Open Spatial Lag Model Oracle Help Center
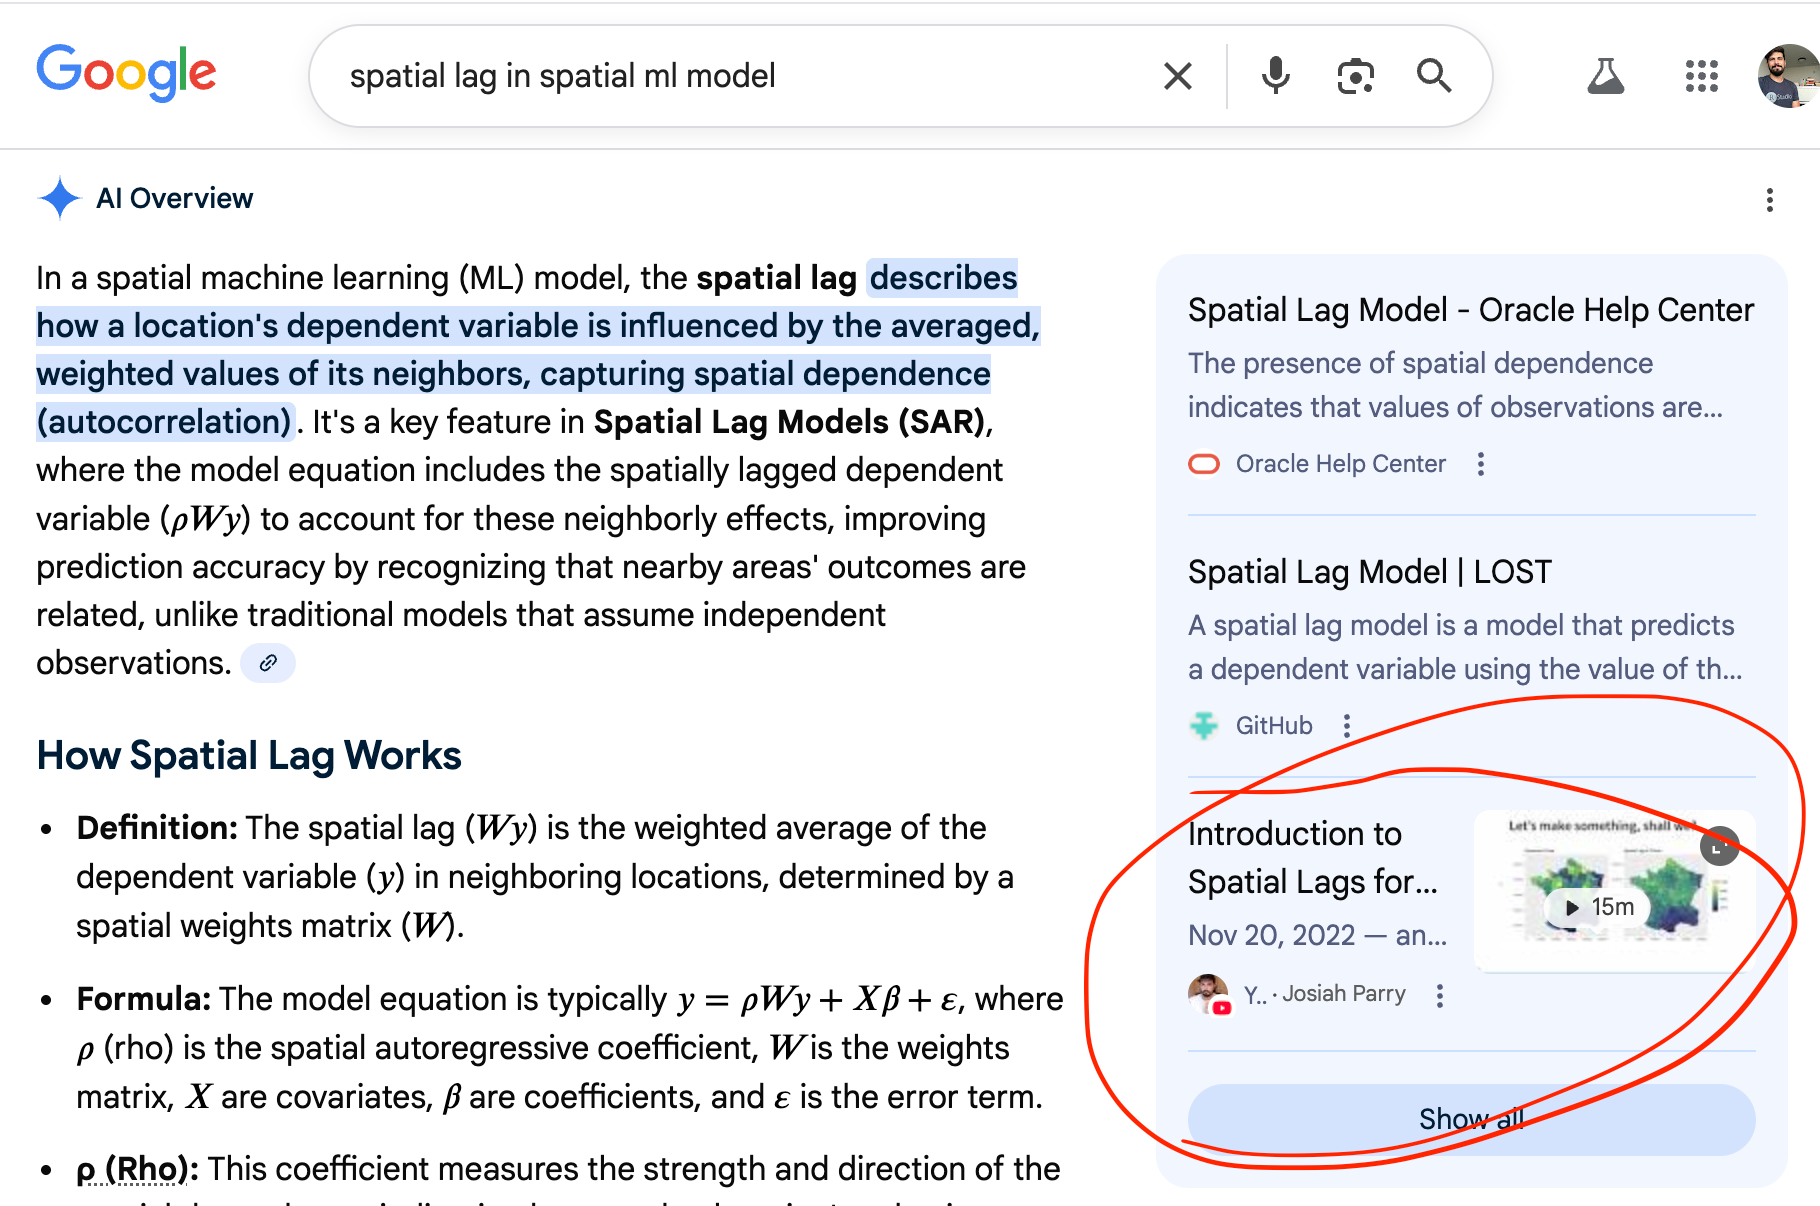Viewport: 1820px width, 1206px height. [x=1470, y=310]
